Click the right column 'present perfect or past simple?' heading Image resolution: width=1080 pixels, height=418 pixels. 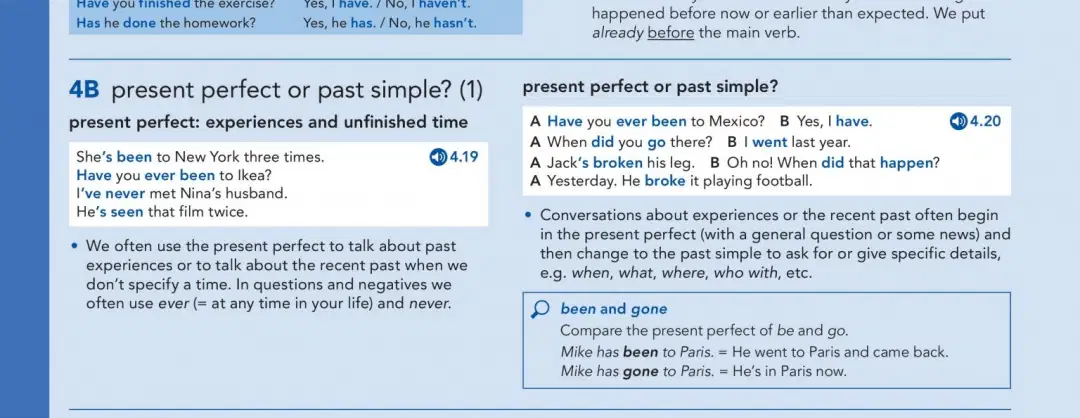650,87
